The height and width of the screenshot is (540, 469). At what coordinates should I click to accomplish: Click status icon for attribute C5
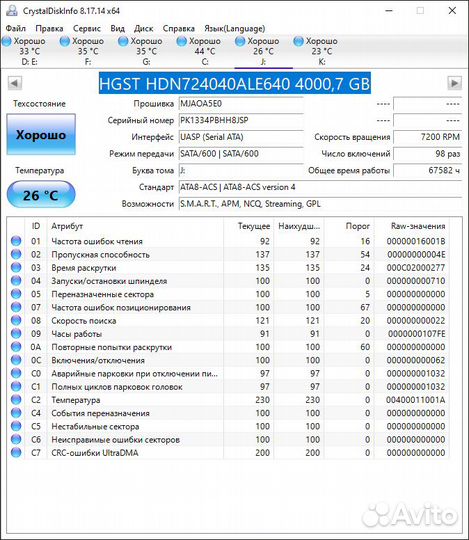pos(16,426)
